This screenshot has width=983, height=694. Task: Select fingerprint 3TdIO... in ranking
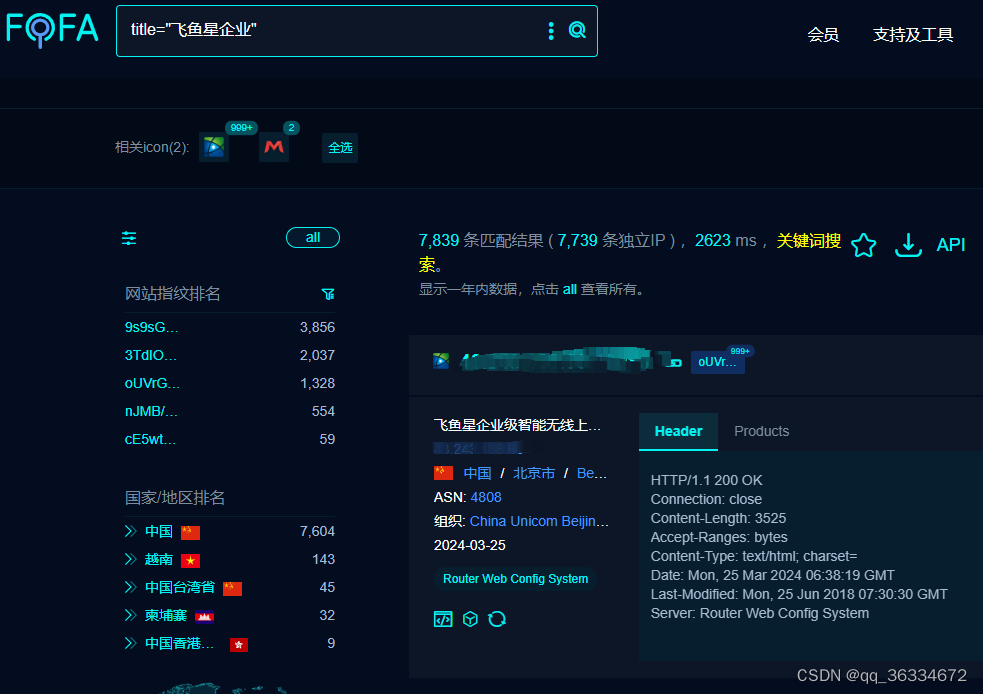pos(151,355)
